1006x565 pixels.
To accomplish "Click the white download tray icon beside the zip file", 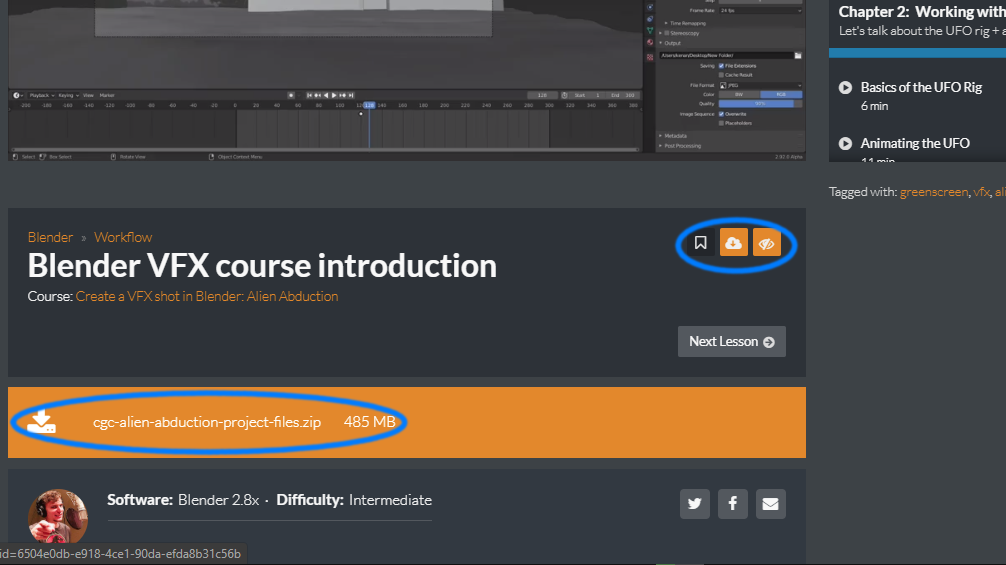I will click(x=41, y=421).
